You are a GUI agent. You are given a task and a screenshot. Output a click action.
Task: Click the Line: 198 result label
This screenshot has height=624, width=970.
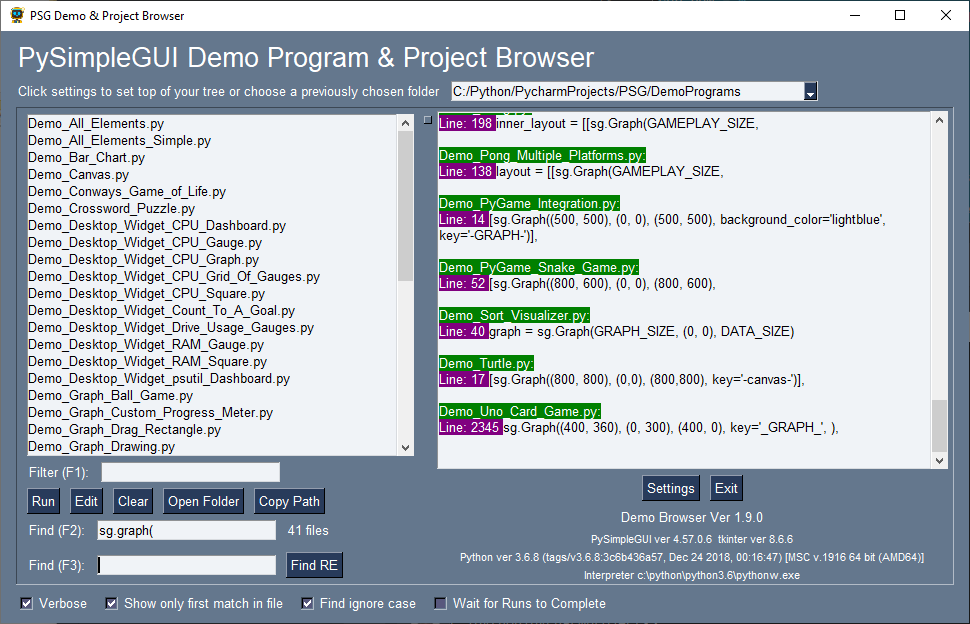[467, 123]
